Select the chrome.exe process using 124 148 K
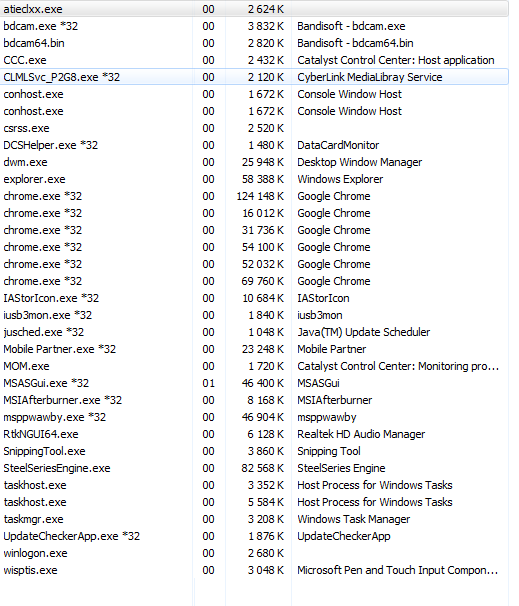519x606 pixels. [254, 196]
